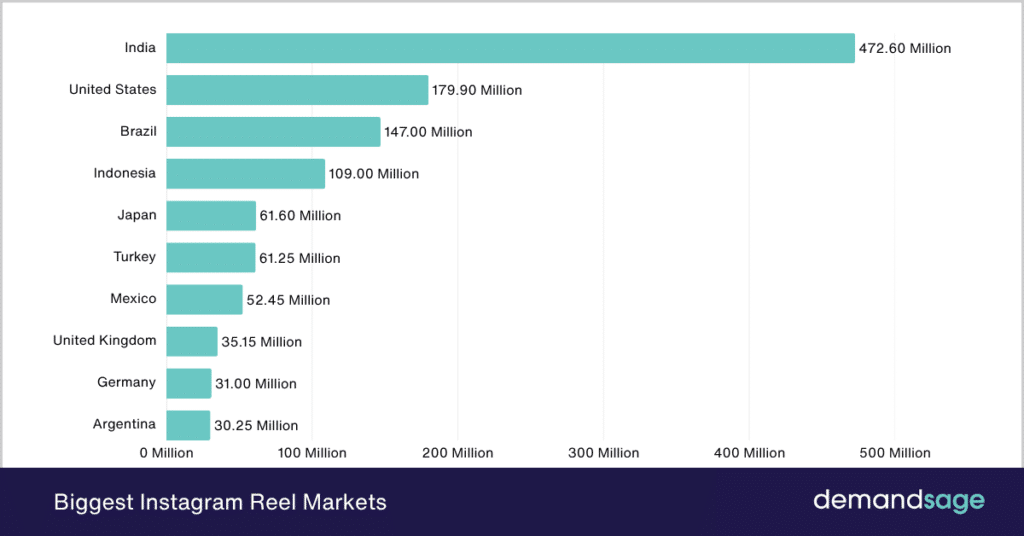This screenshot has height=536, width=1024.
Task: Click the demandsage logo
Action: coord(899,501)
